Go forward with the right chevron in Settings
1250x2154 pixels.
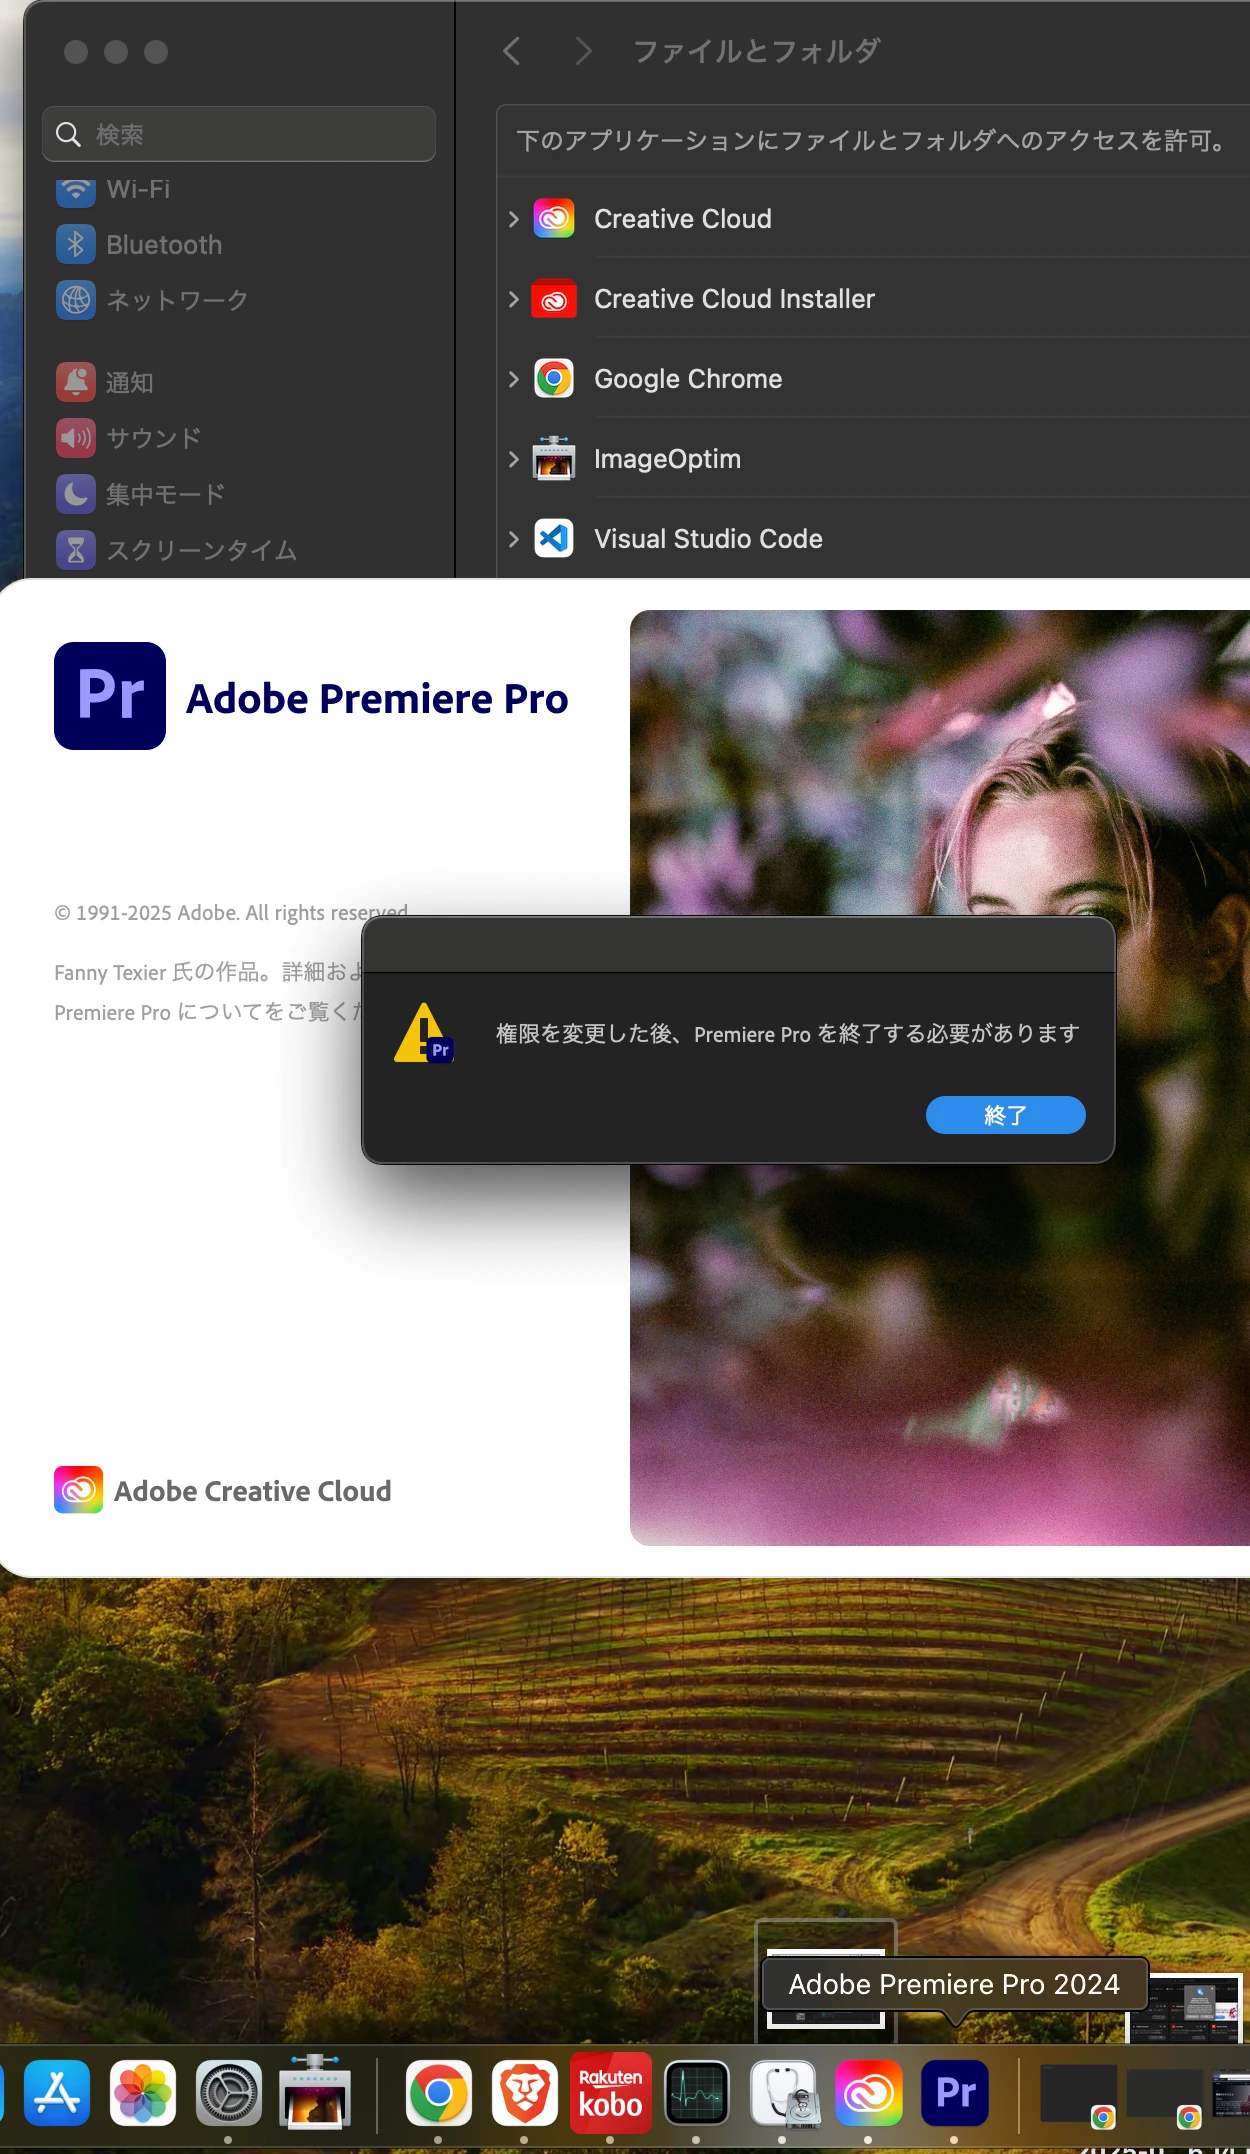[584, 51]
